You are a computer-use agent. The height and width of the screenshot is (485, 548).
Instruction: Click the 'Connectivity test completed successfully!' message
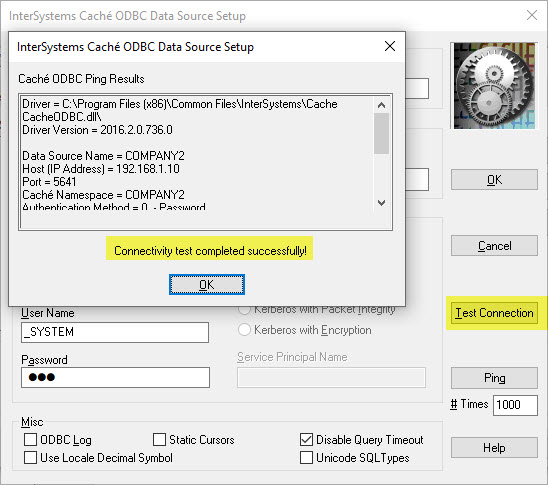click(x=210, y=251)
